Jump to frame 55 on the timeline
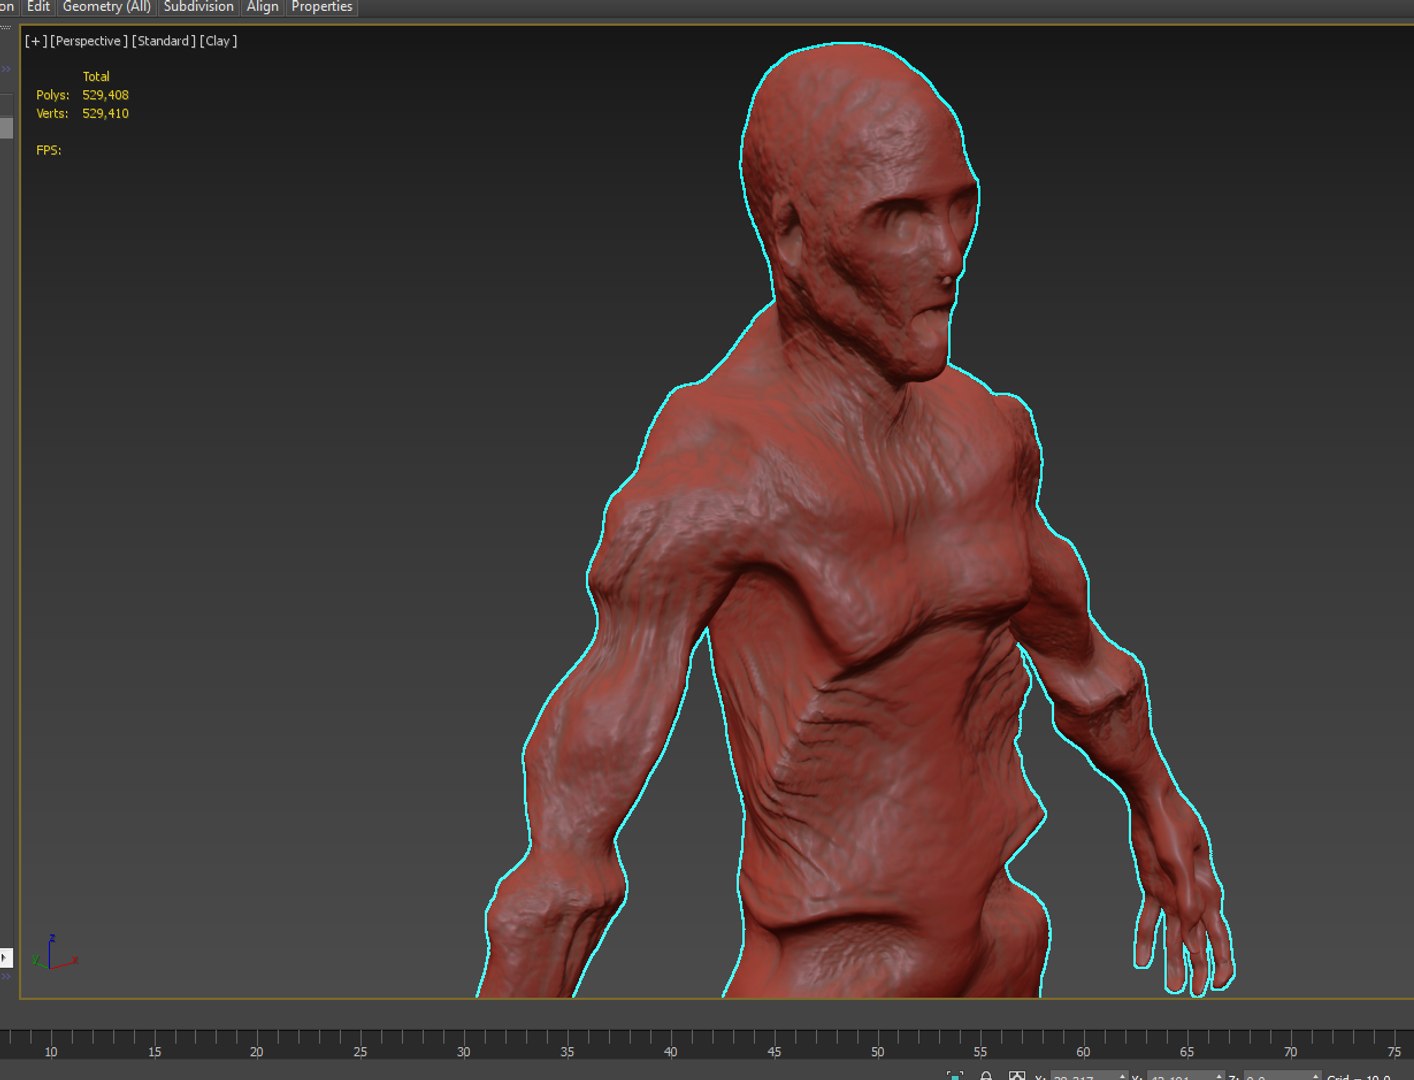 click(x=980, y=1052)
